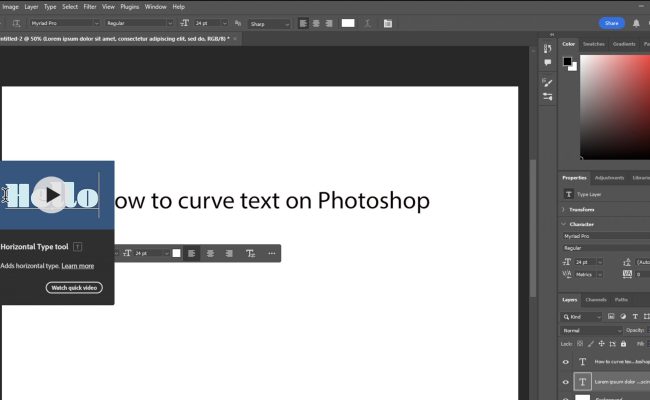Open the Image menu
The image size is (650, 400).
pos(10,7)
